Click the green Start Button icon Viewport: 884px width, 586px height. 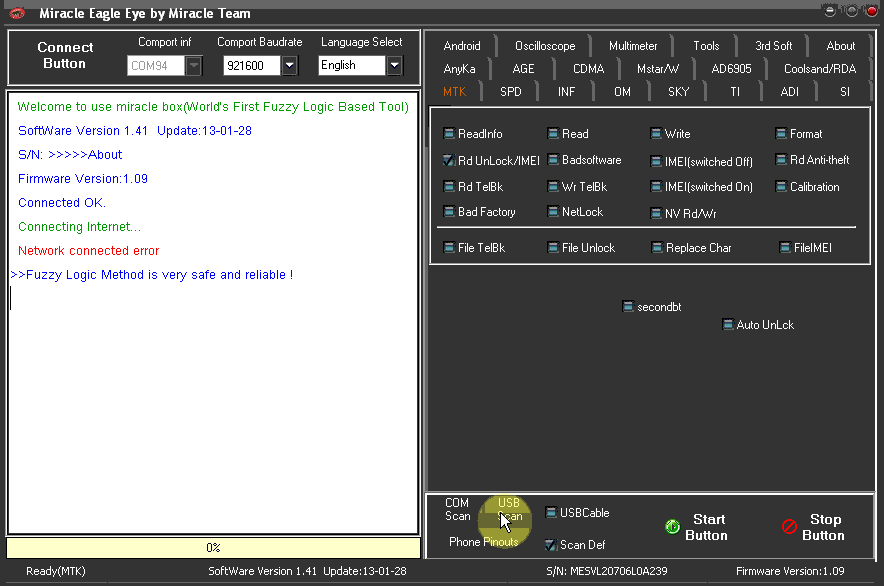[x=672, y=527]
